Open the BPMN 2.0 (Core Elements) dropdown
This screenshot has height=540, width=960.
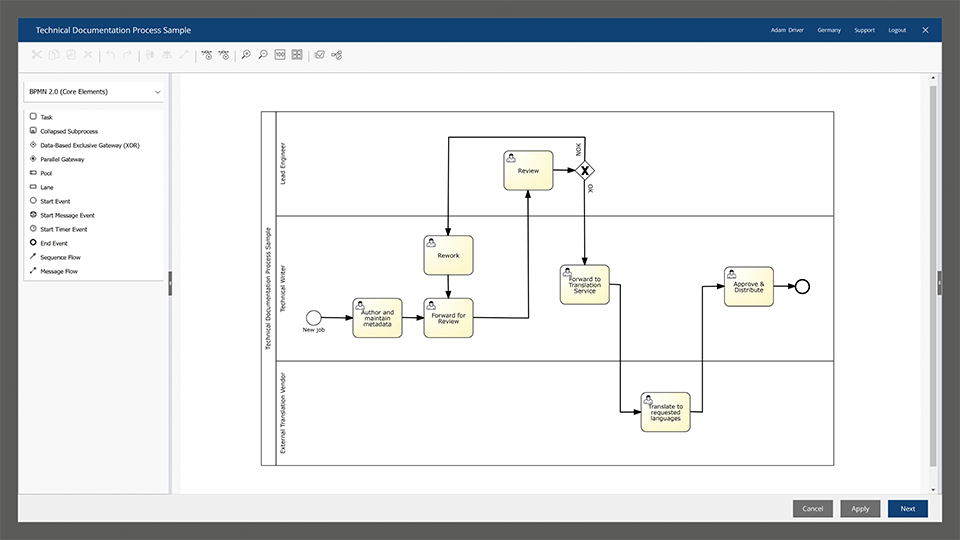click(x=94, y=92)
